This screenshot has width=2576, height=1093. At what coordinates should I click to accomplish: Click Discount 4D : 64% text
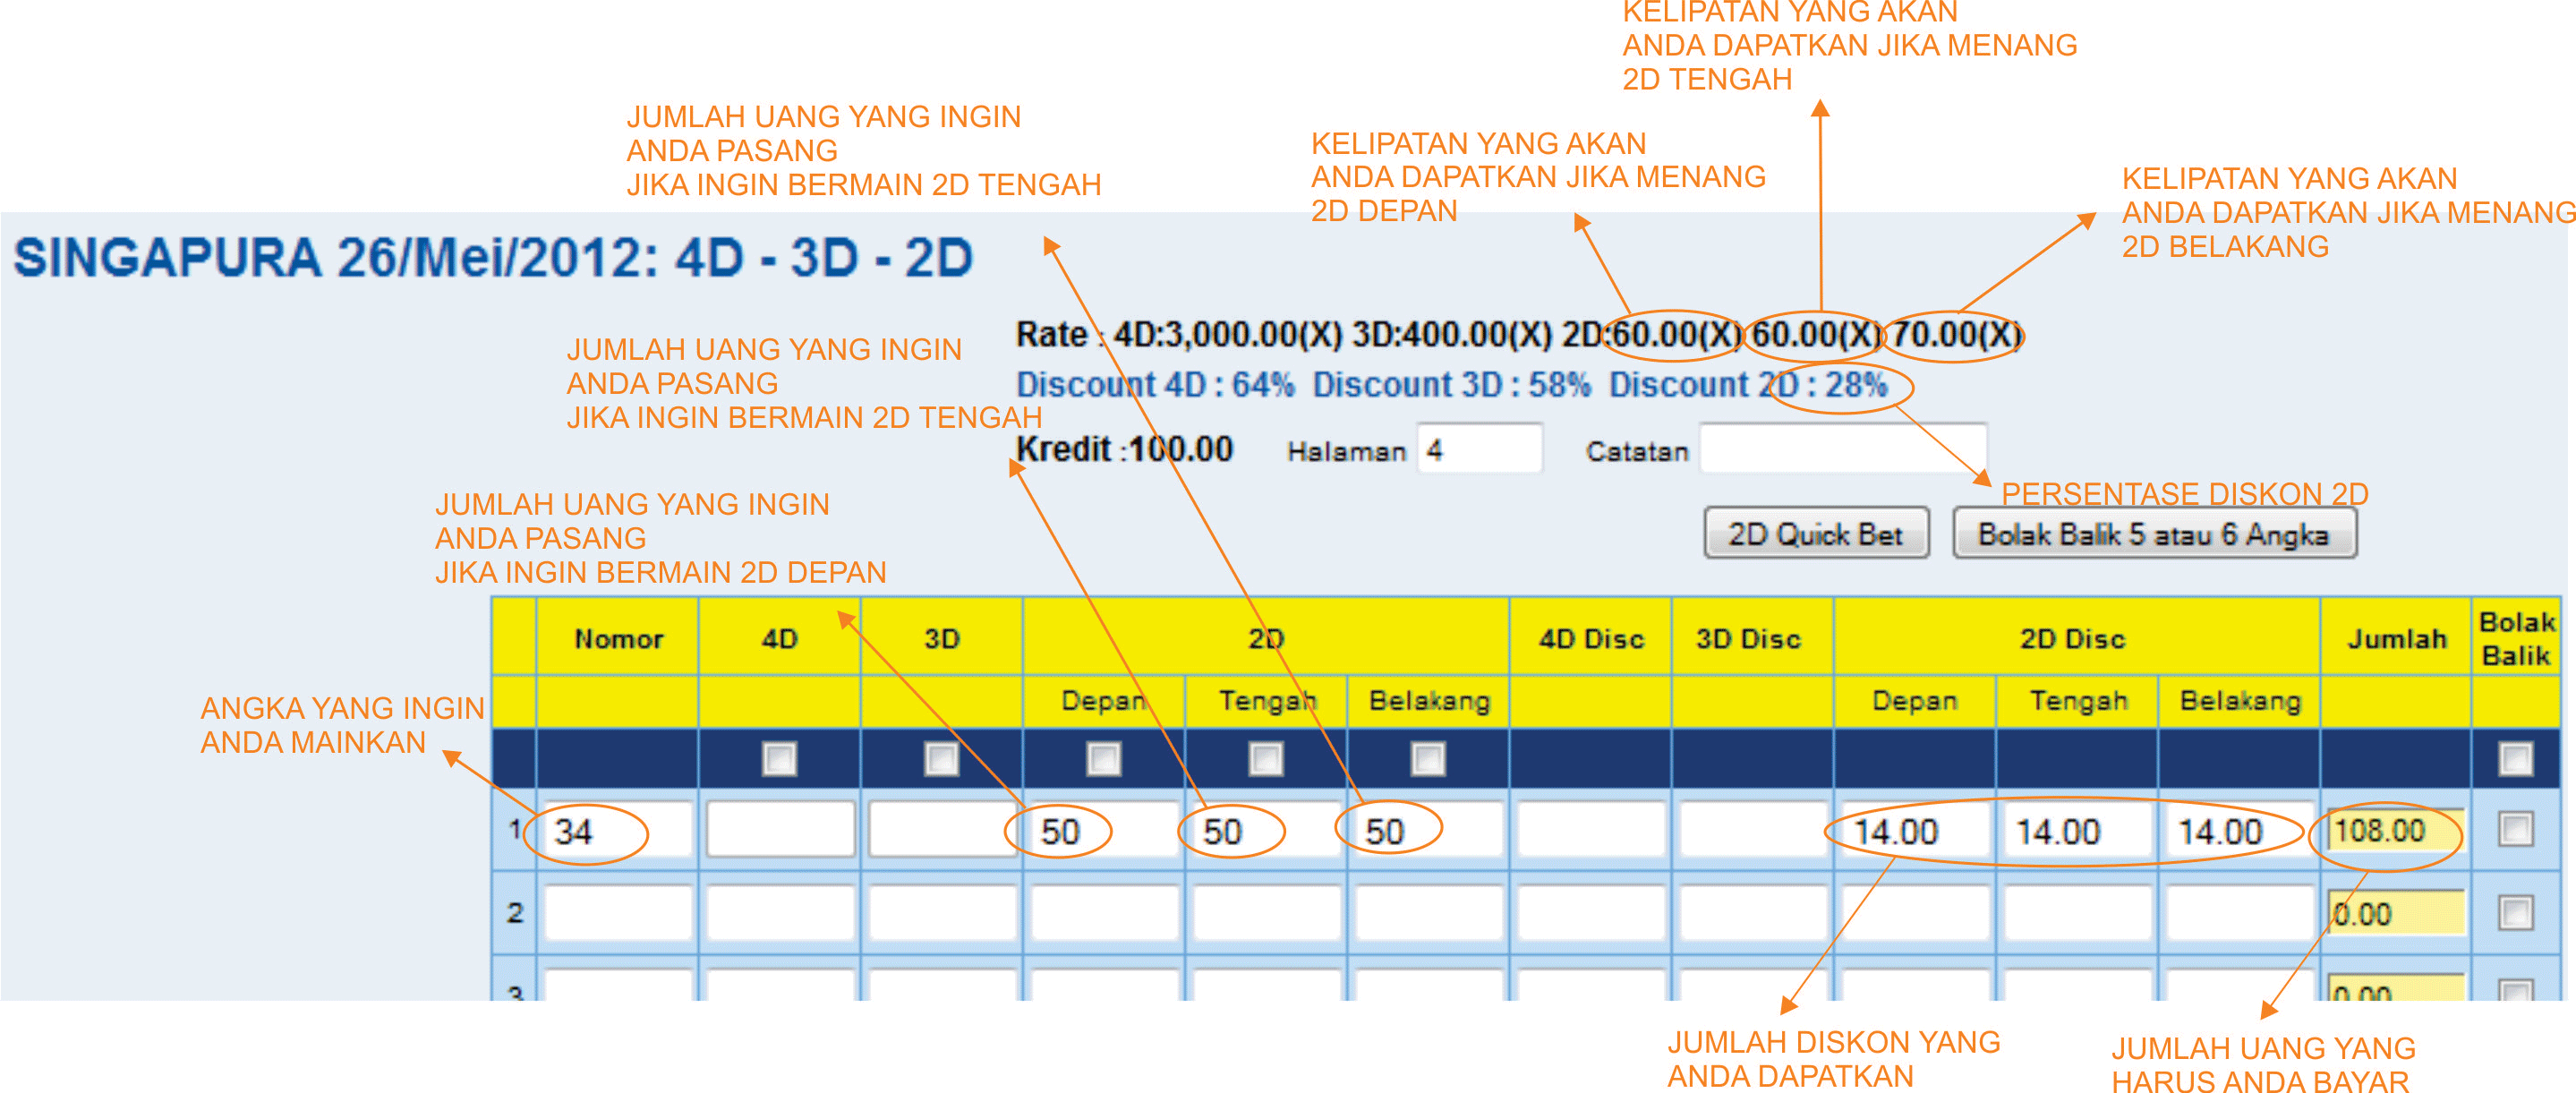coord(1155,384)
